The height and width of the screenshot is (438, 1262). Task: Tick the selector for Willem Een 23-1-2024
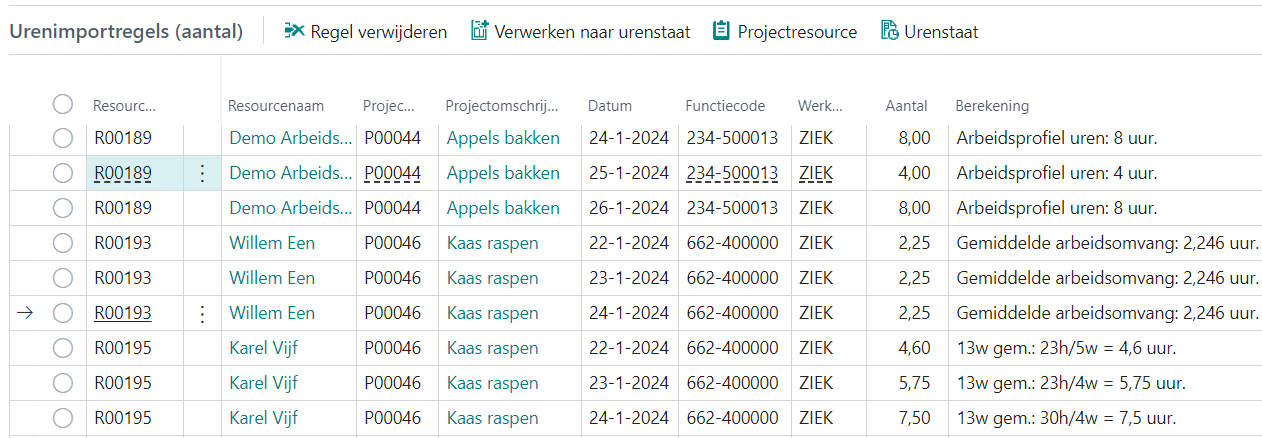coord(63,278)
